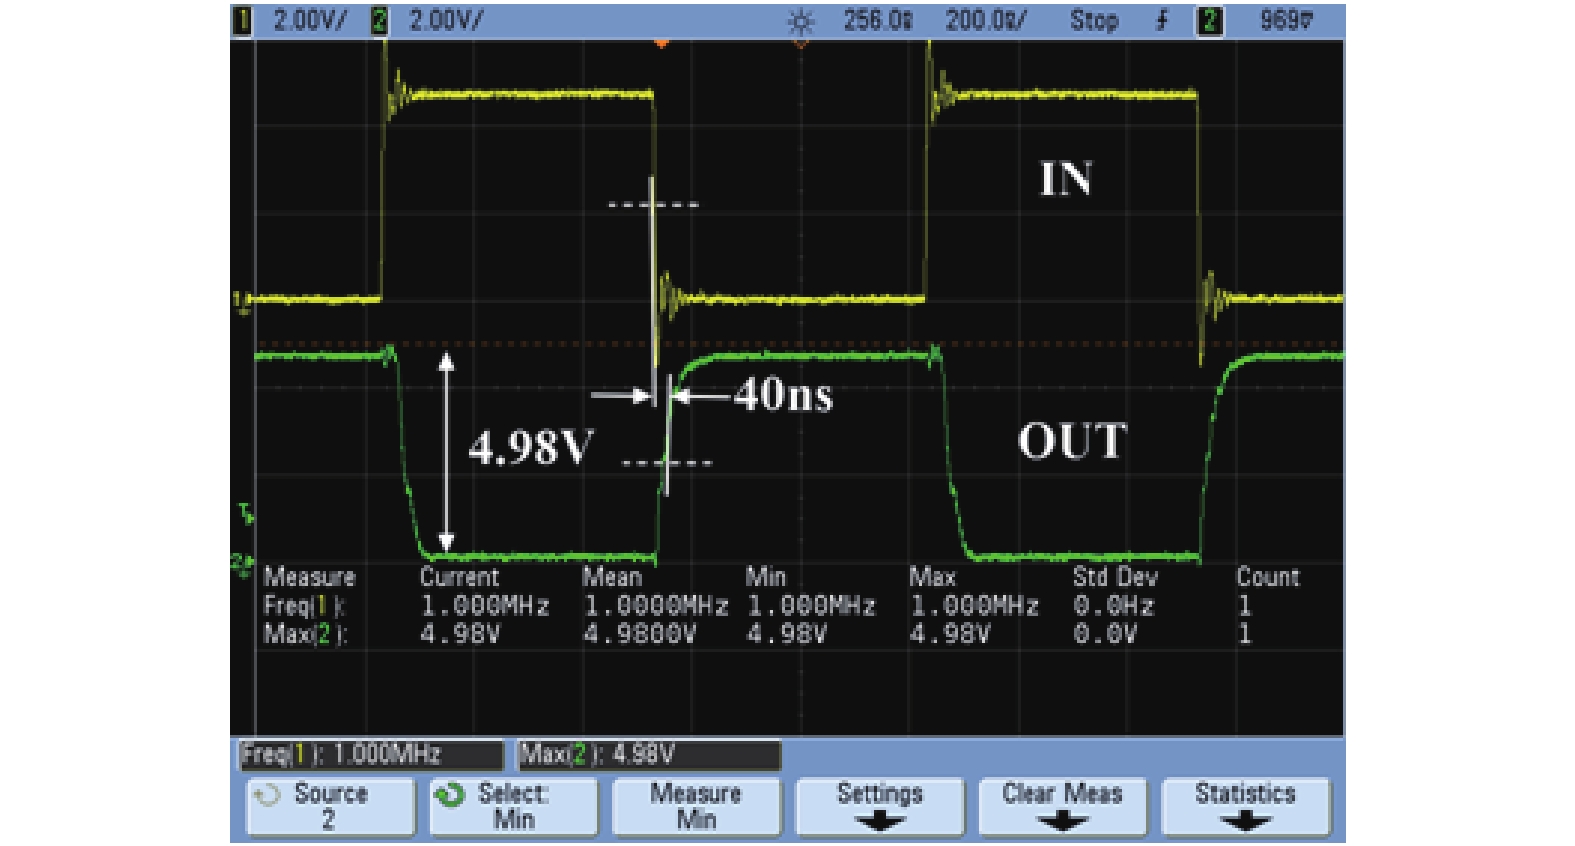This screenshot has height=846, width=1575.
Task: Click the green rotary icon on Select softkey
Action: (x=450, y=796)
